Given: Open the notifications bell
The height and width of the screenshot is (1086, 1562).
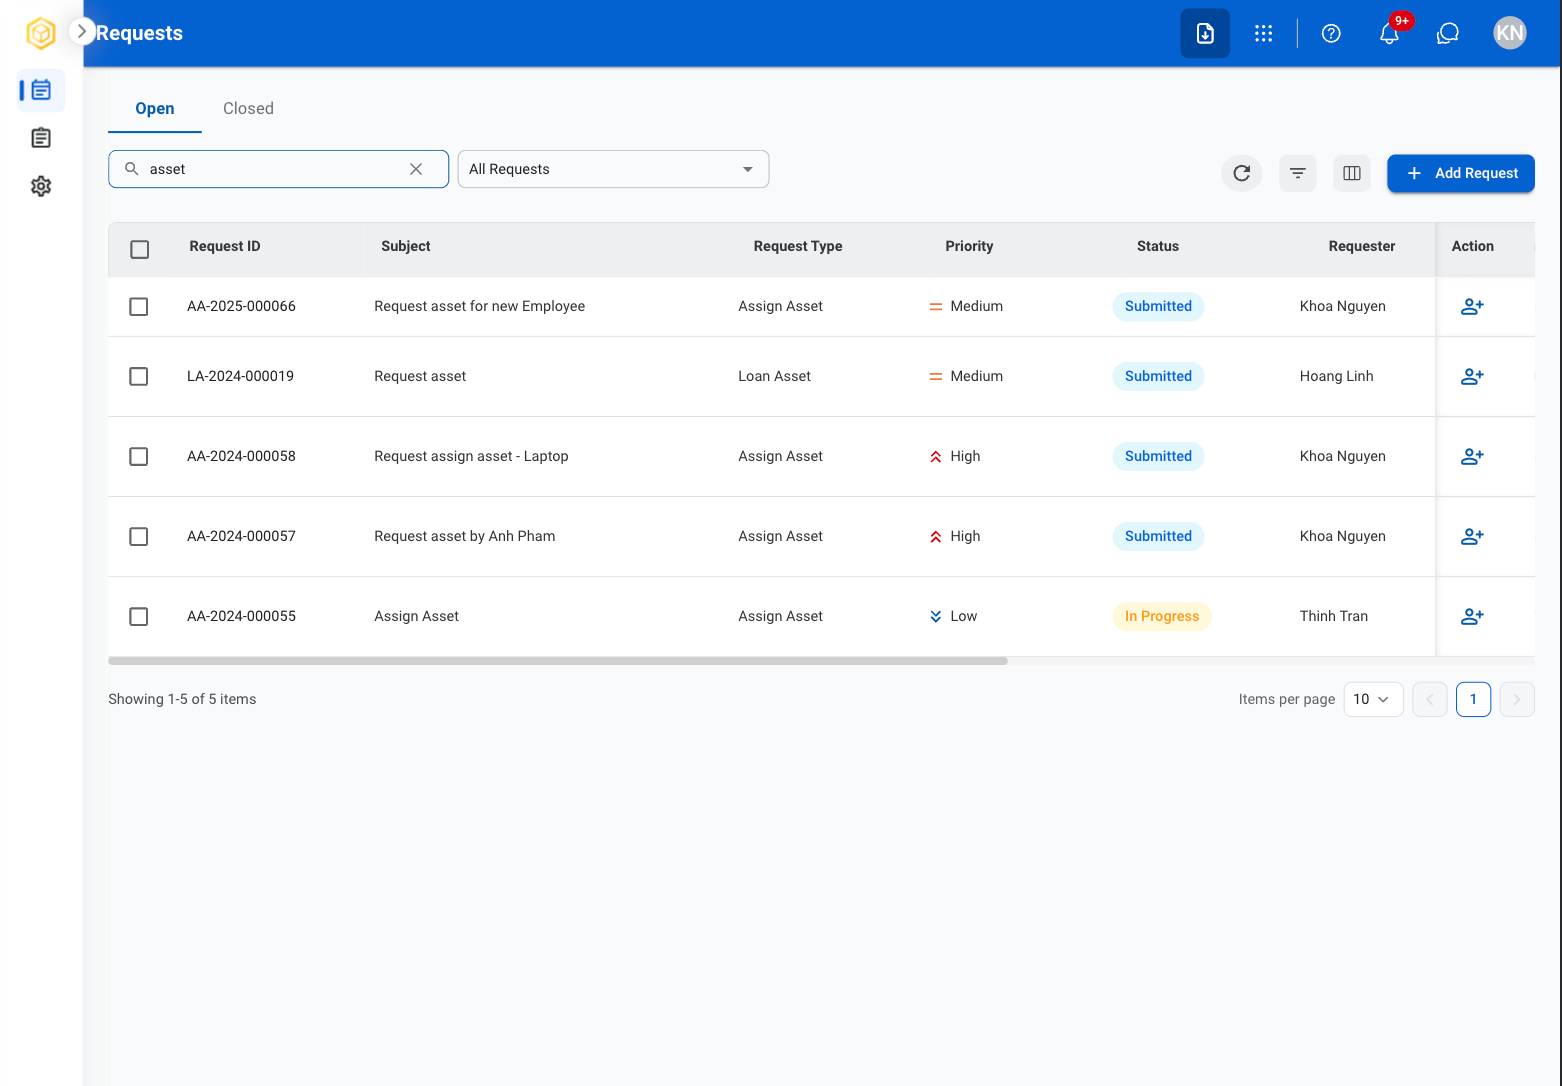Looking at the screenshot, I should click(x=1389, y=33).
